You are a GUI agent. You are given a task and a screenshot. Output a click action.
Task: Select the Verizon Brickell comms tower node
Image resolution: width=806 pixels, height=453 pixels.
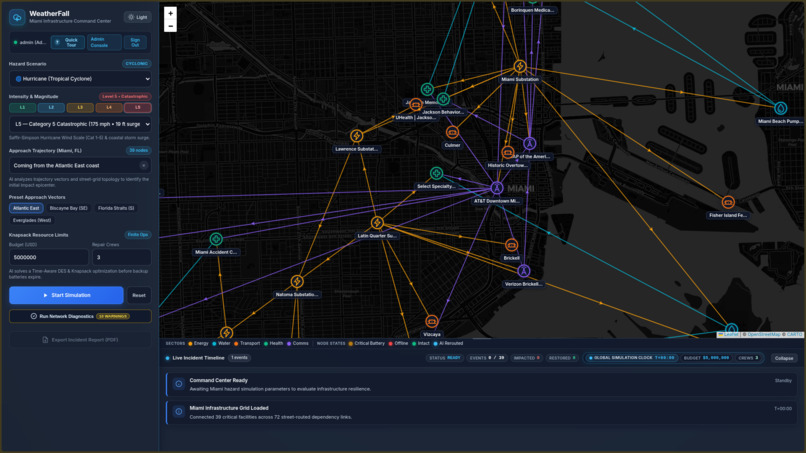point(523,271)
